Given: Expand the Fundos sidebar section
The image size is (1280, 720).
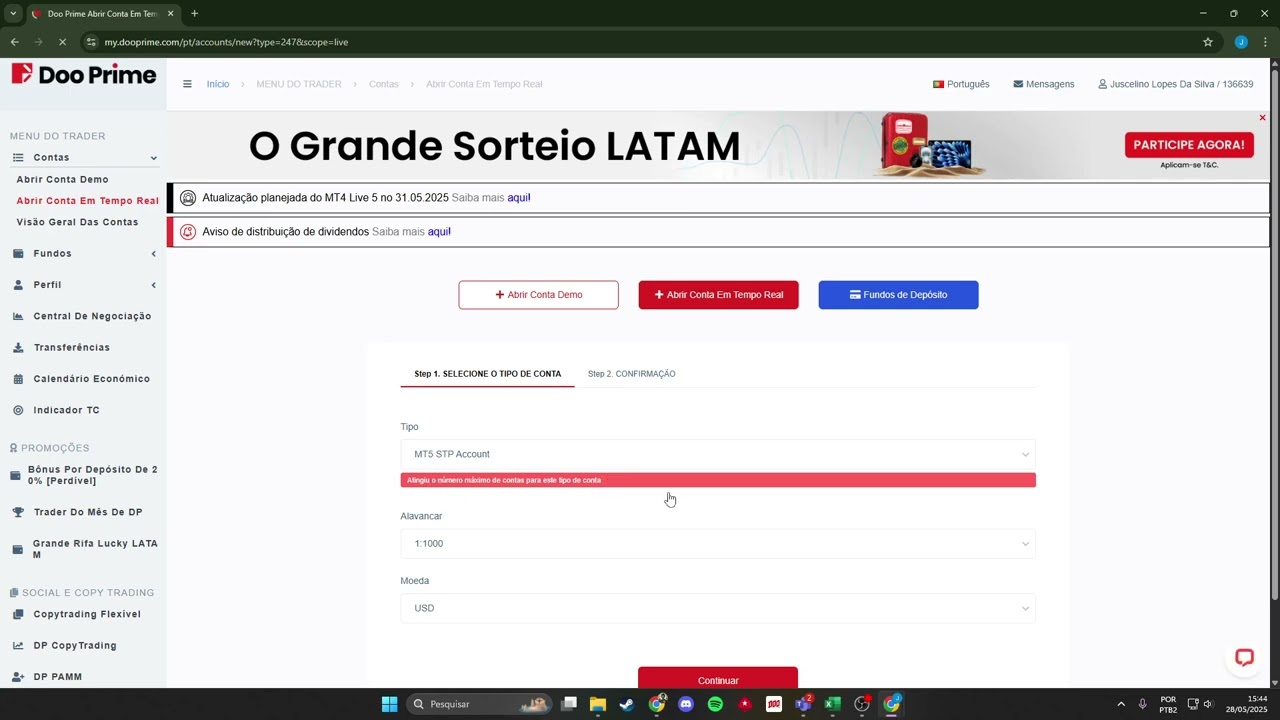Looking at the screenshot, I should [x=84, y=254].
